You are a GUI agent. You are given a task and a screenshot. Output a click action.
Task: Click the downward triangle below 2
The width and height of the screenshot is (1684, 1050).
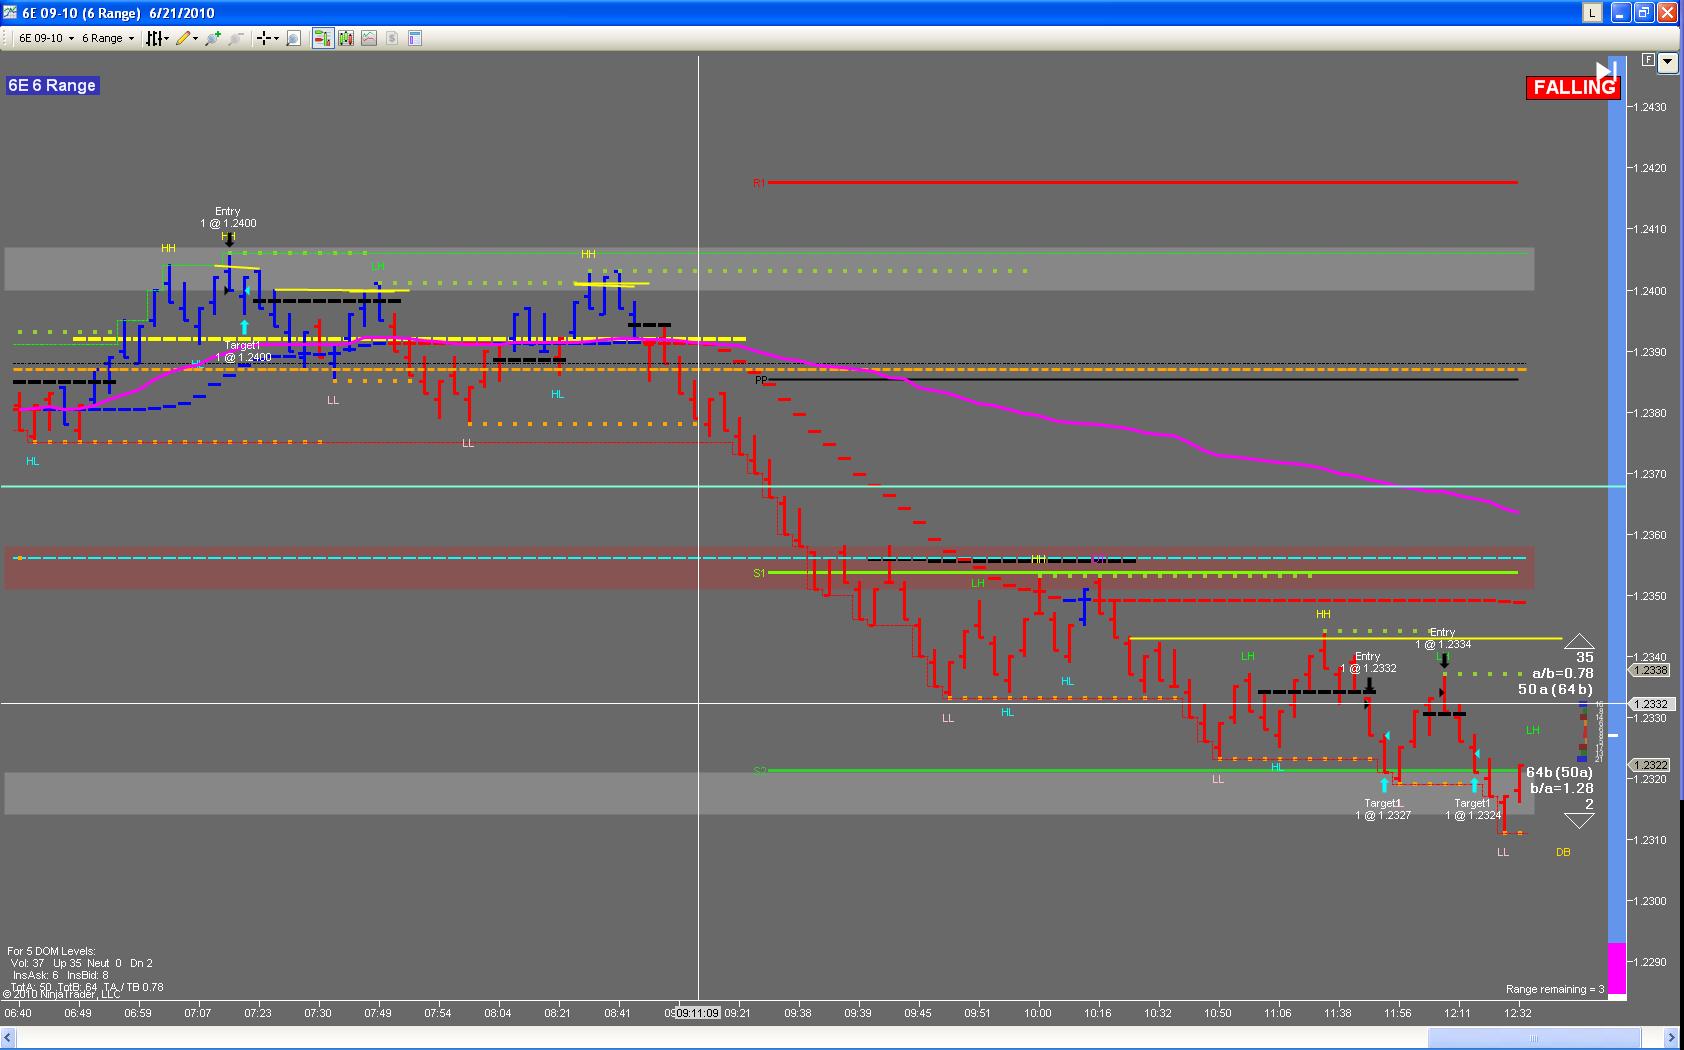pyautogui.click(x=1579, y=821)
